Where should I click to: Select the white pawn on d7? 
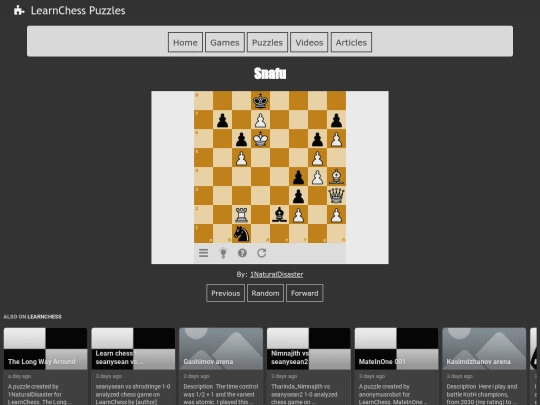(x=260, y=120)
